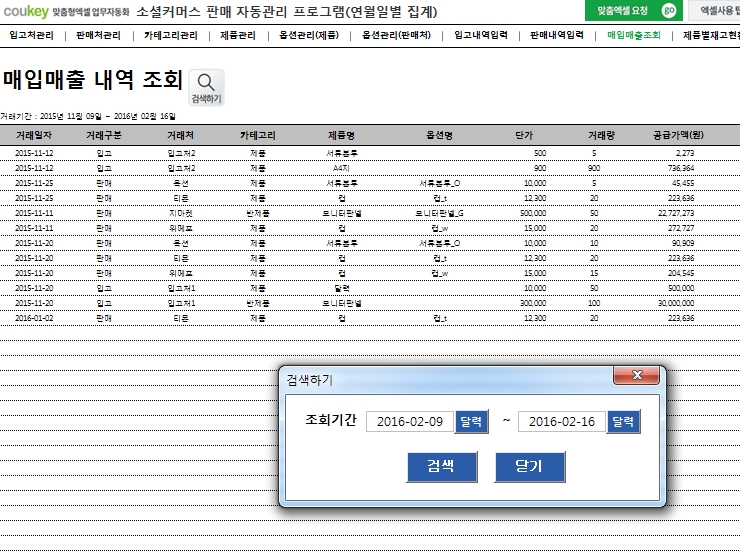Click the 거래처 column header
The width and height of the screenshot is (740, 555).
(x=181, y=135)
